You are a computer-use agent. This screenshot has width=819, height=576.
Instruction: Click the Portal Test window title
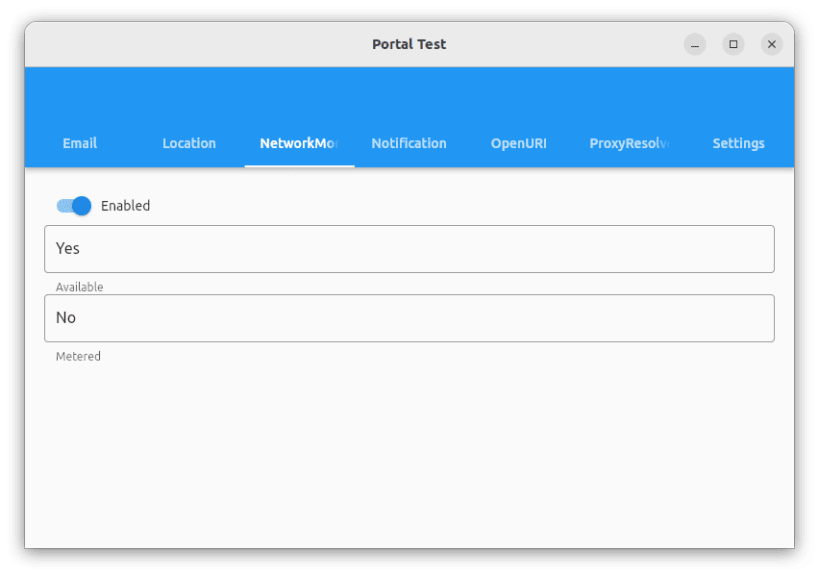tap(409, 44)
